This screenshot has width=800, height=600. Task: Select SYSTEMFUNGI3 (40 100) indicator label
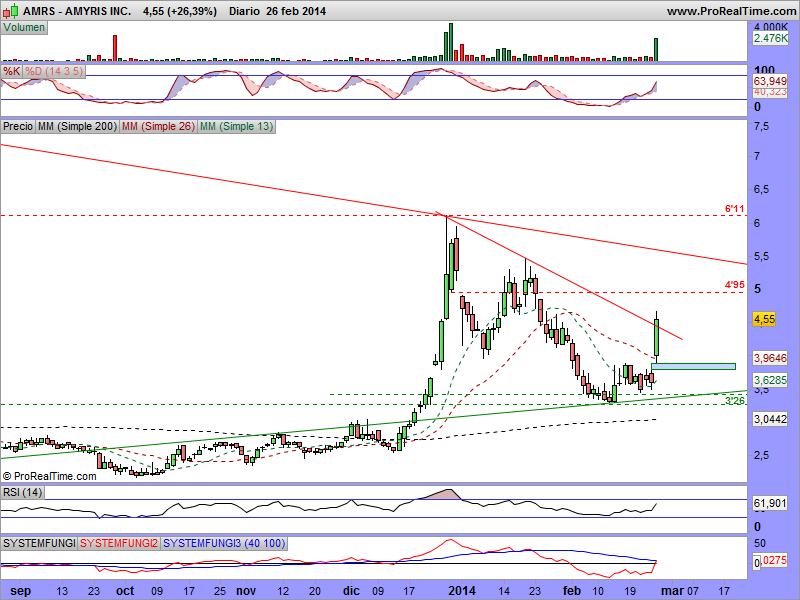(x=223, y=543)
